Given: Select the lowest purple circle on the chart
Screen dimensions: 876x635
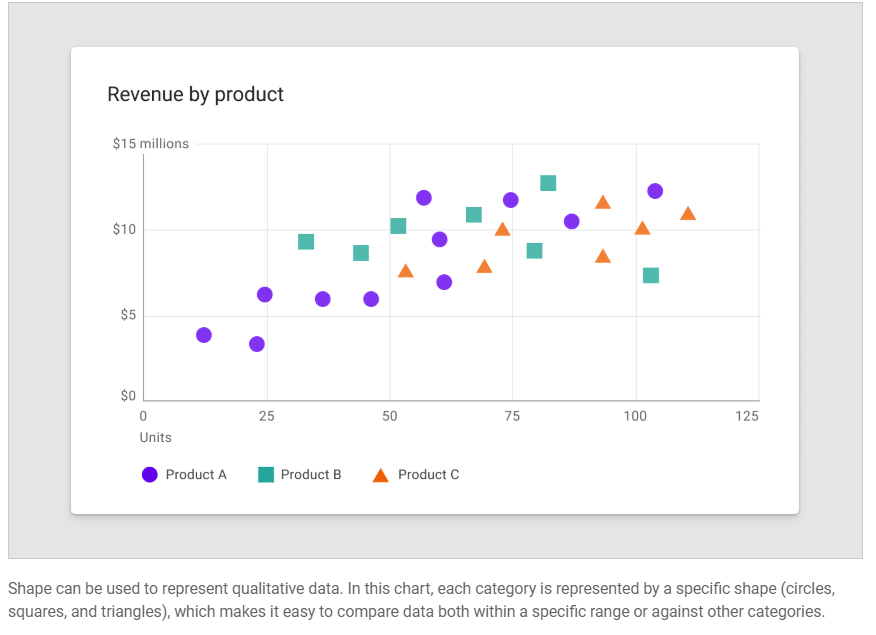Looking at the screenshot, I should (x=257, y=344).
